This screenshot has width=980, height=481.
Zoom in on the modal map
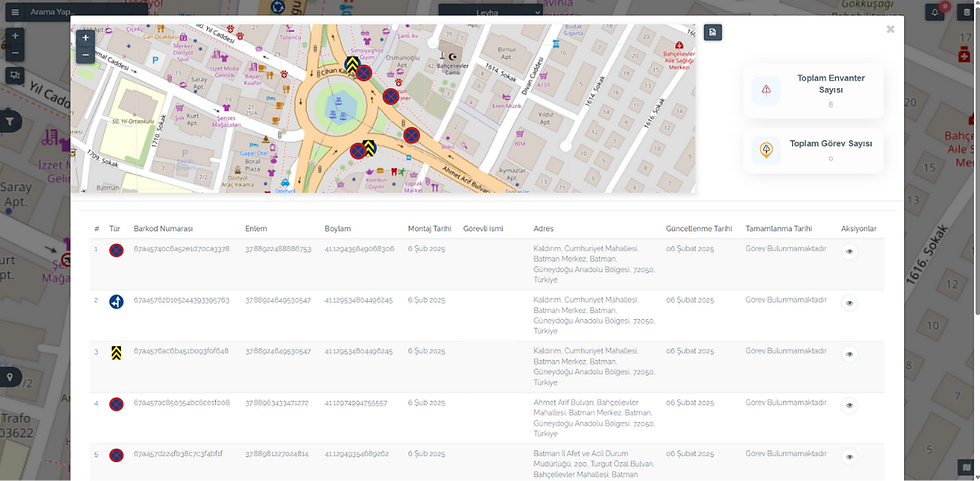pyautogui.click(x=86, y=38)
